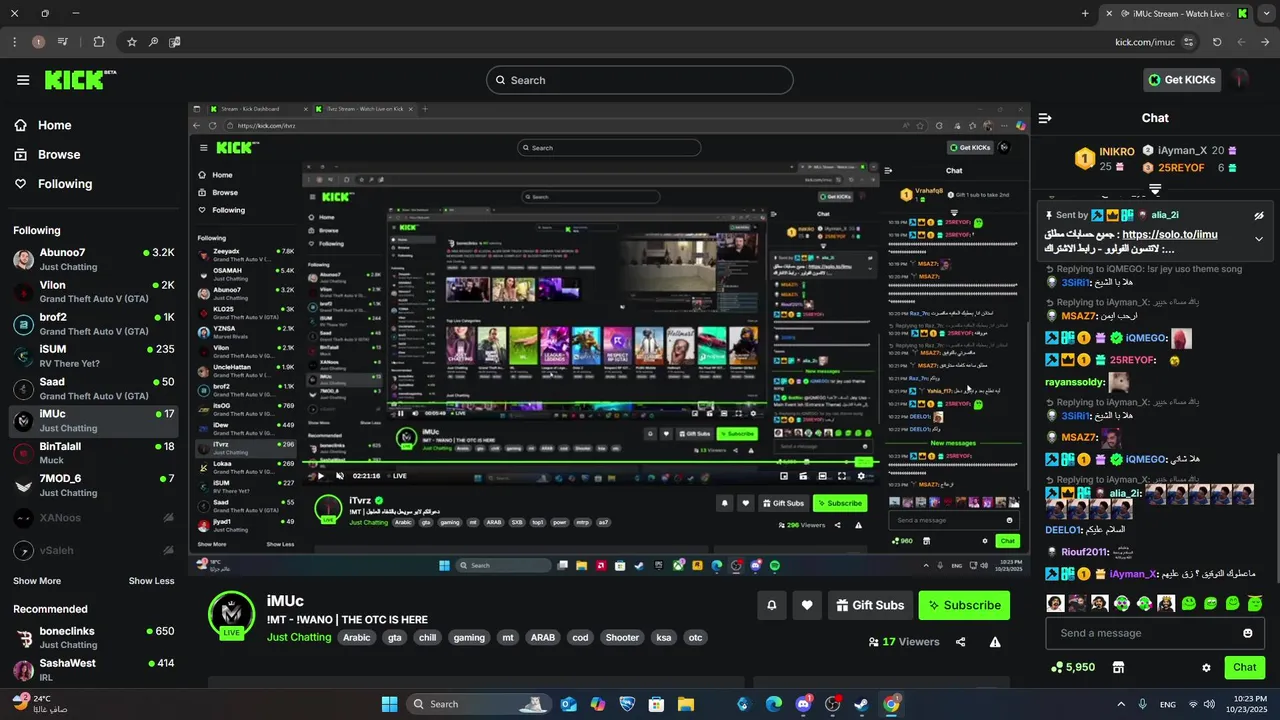
Task: Report the stream warning triangle icon
Action: point(995,642)
